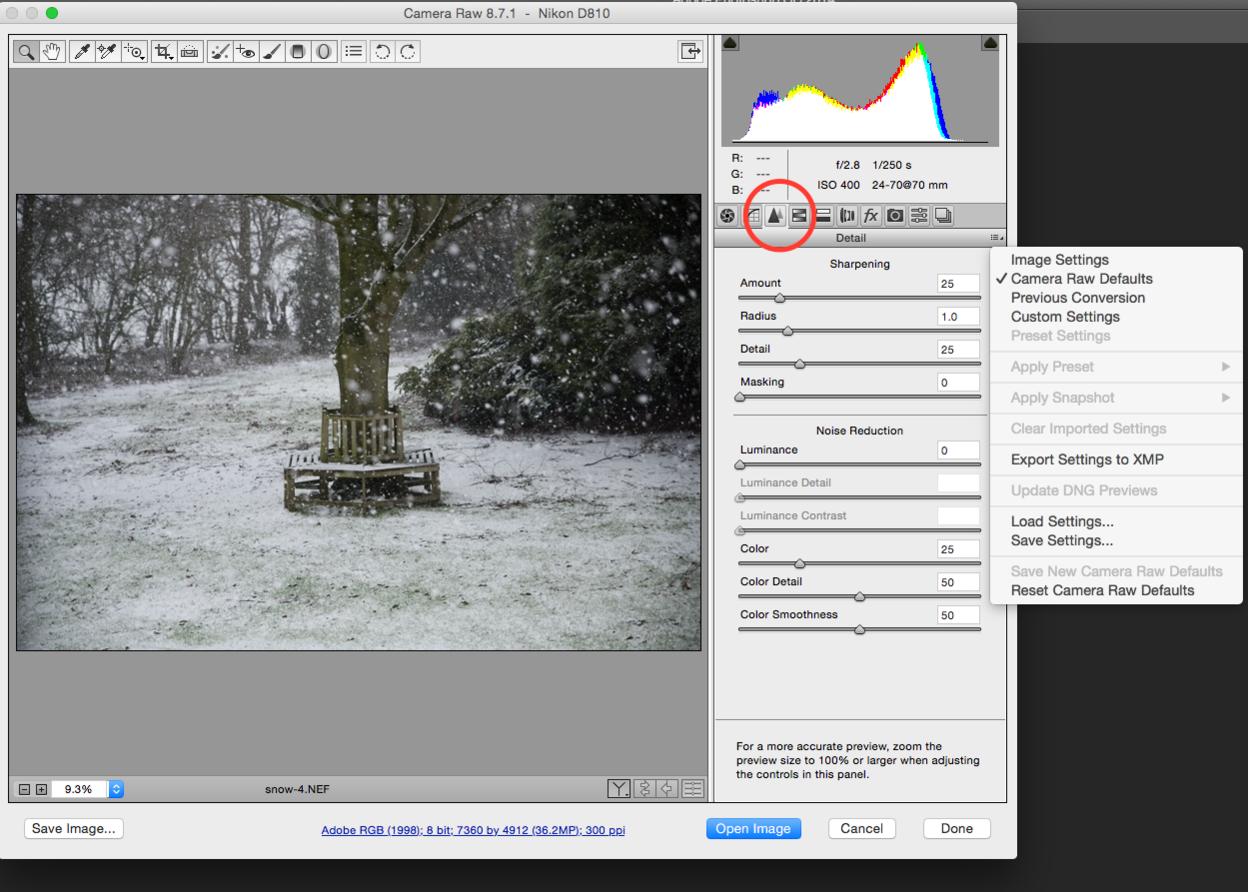1248x892 pixels.
Task: Rotate image 90 degrees clockwise
Action: (408, 52)
